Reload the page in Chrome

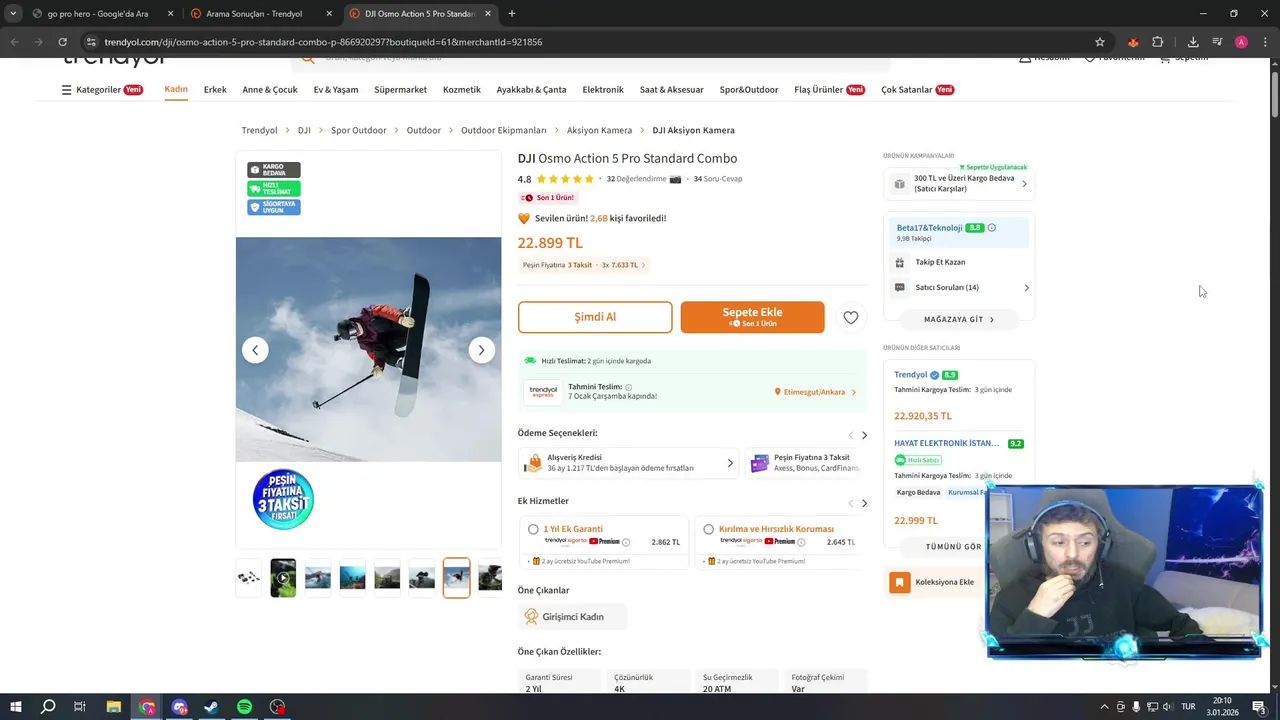pyautogui.click(x=62, y=42)
